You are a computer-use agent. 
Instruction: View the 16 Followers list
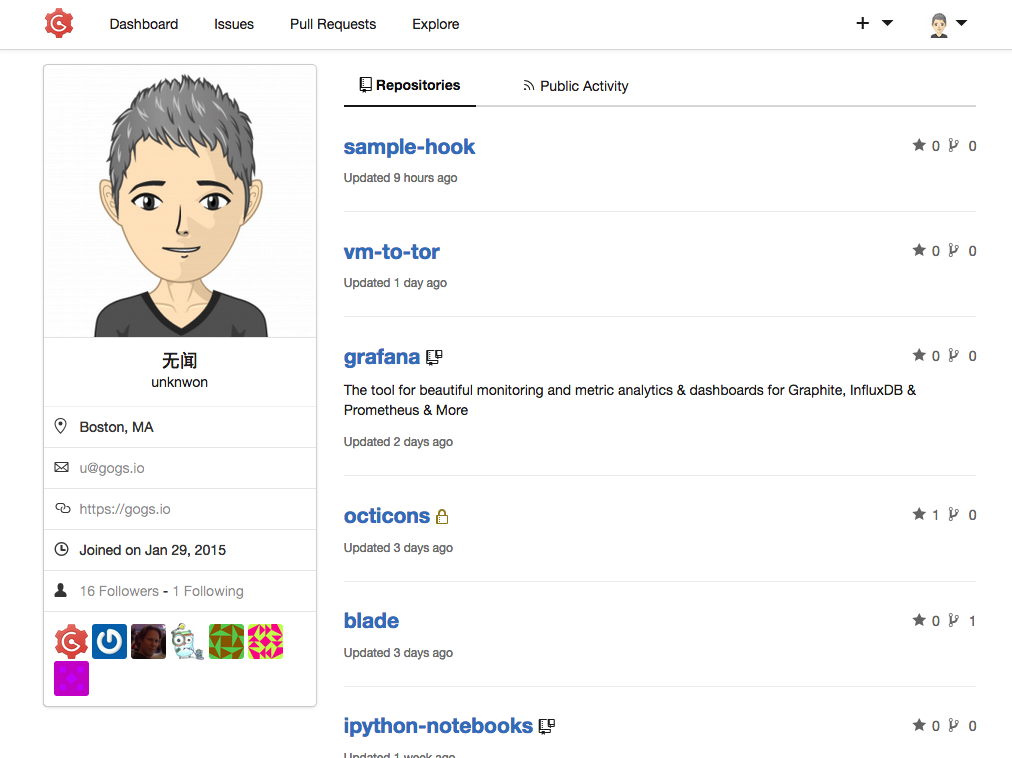coord(119,591)
